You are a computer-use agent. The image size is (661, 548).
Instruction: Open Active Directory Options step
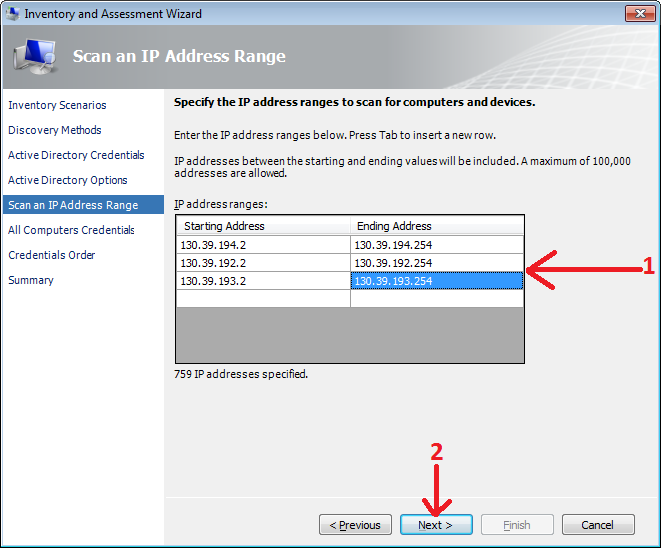(x=68, y=180)
